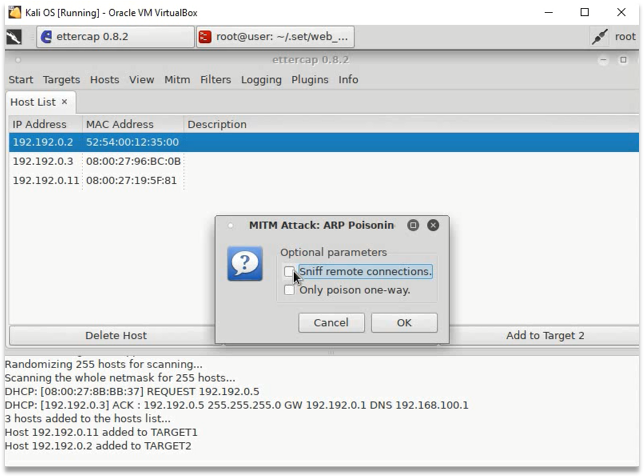Image resolution: width=644 pixels, height=476 pixels.
Task: Select host row 192.192.0.2
Action: [x=324, y=142]
